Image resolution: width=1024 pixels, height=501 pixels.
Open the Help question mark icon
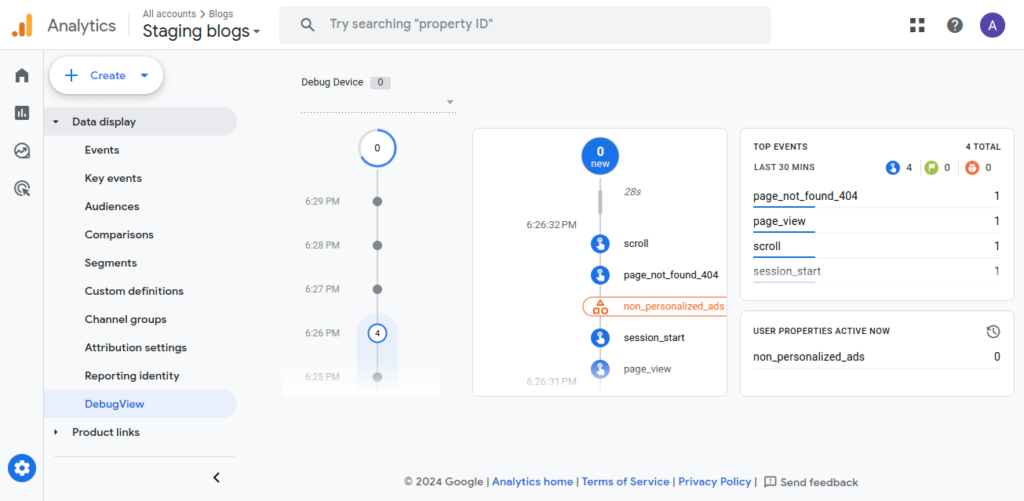(x=955, y=25)
